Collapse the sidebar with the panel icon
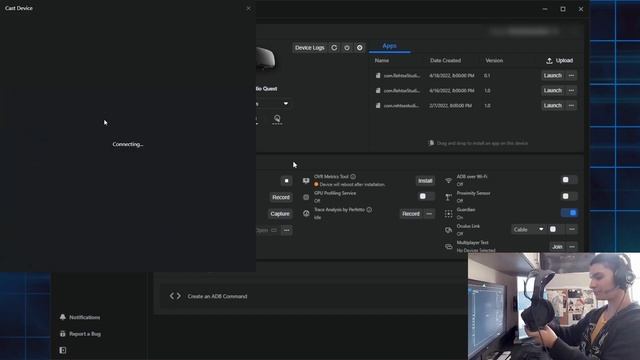This screenshot has height=360, width=640. click(62, 350)
